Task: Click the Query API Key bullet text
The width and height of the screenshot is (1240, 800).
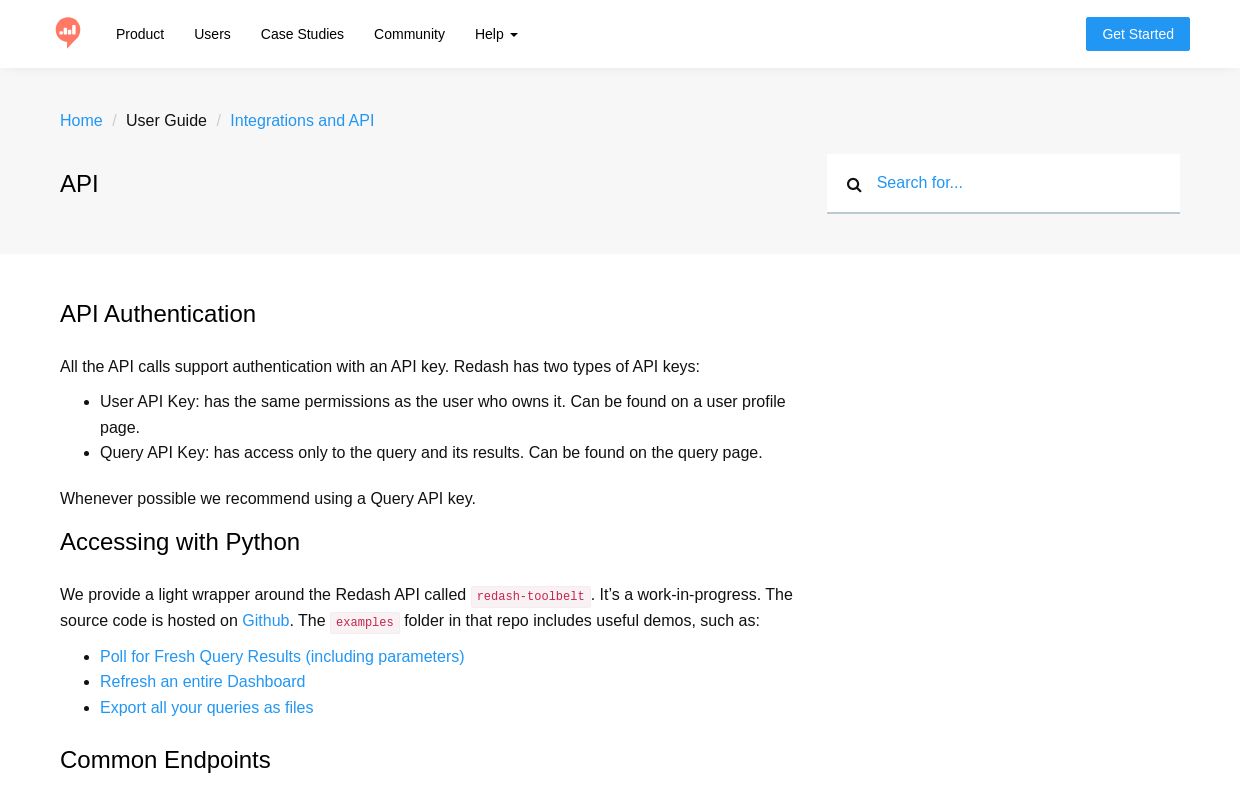Action: [x=431, y=453]
